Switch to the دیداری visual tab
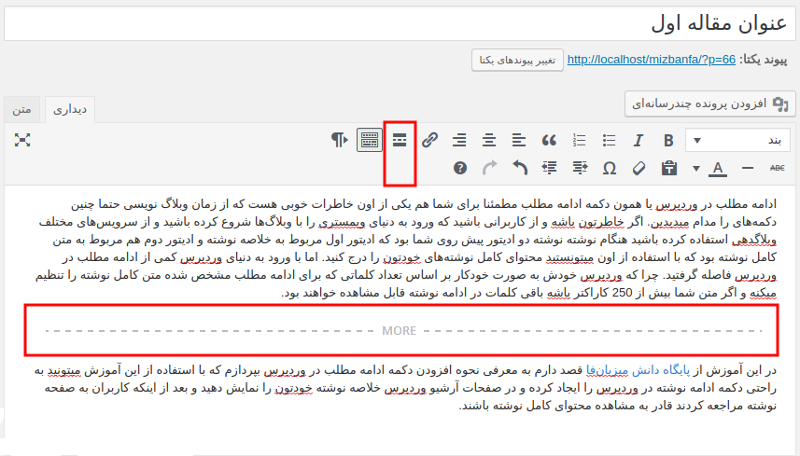The width and height of the screenshot is (800, 456). point(70,109)
